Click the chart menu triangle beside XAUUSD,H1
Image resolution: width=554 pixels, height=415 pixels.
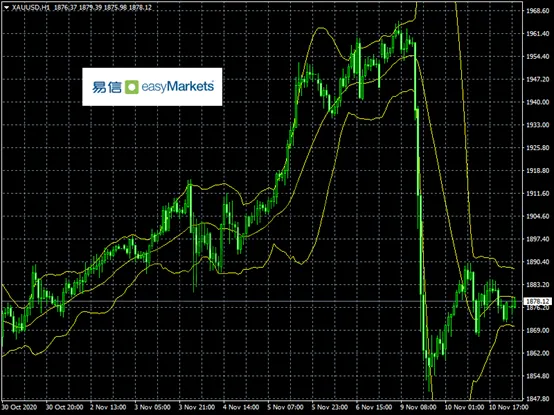(6, 7)
